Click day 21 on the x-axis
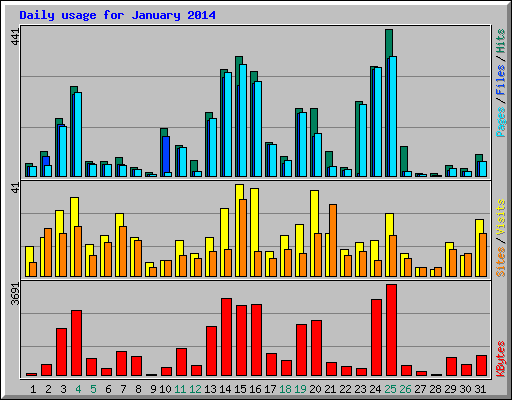 tap(330, 389)
